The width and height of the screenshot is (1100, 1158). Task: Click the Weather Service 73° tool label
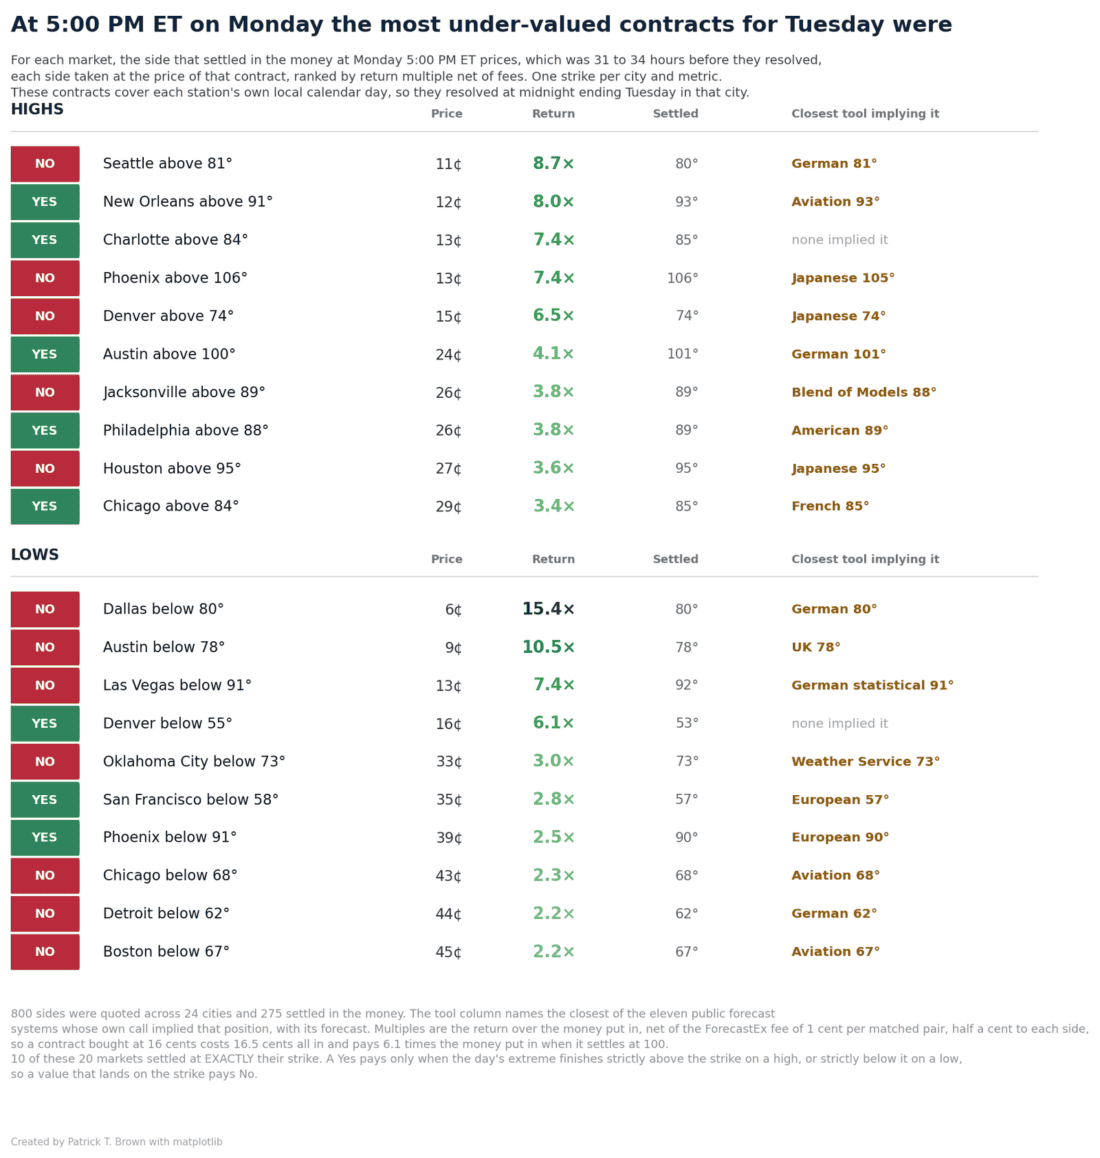click(866, 761)
